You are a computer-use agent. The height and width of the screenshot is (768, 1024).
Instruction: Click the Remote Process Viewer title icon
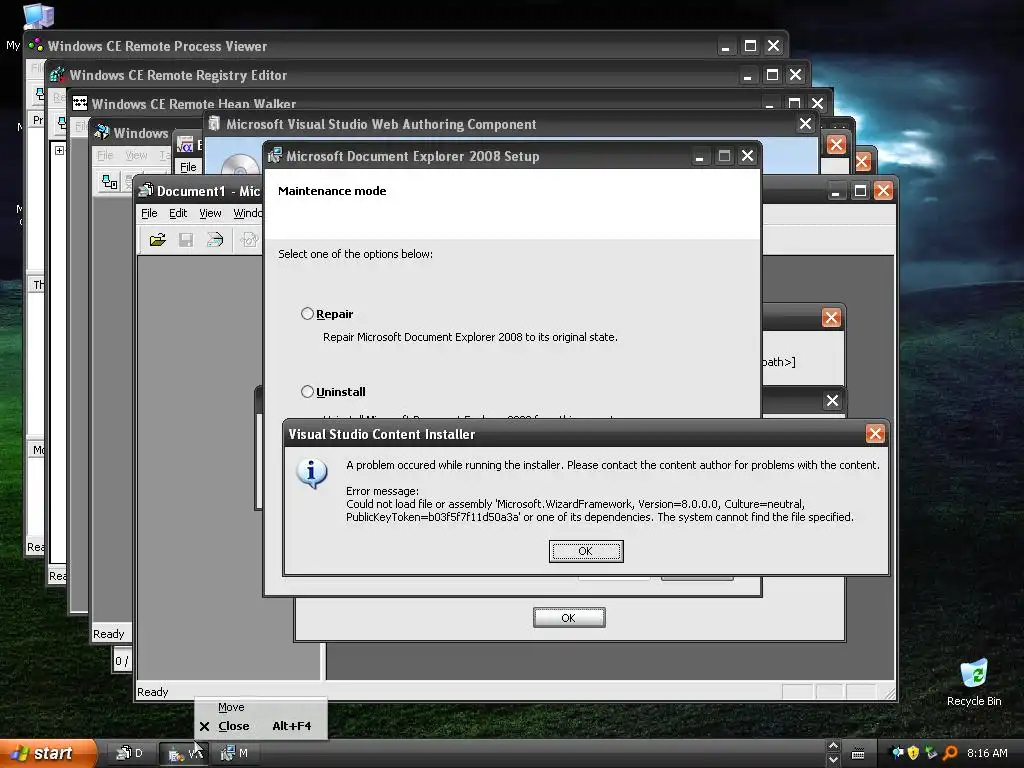tap(36, 46)
